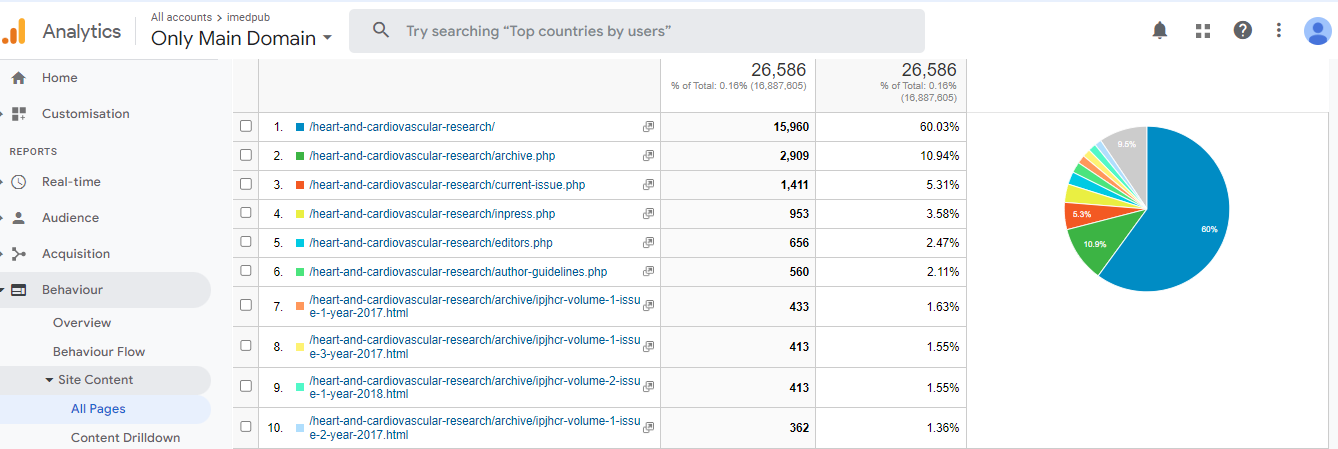Expand the Audience reports section
Screen dimensions: 1338x449
click(70, 218)
